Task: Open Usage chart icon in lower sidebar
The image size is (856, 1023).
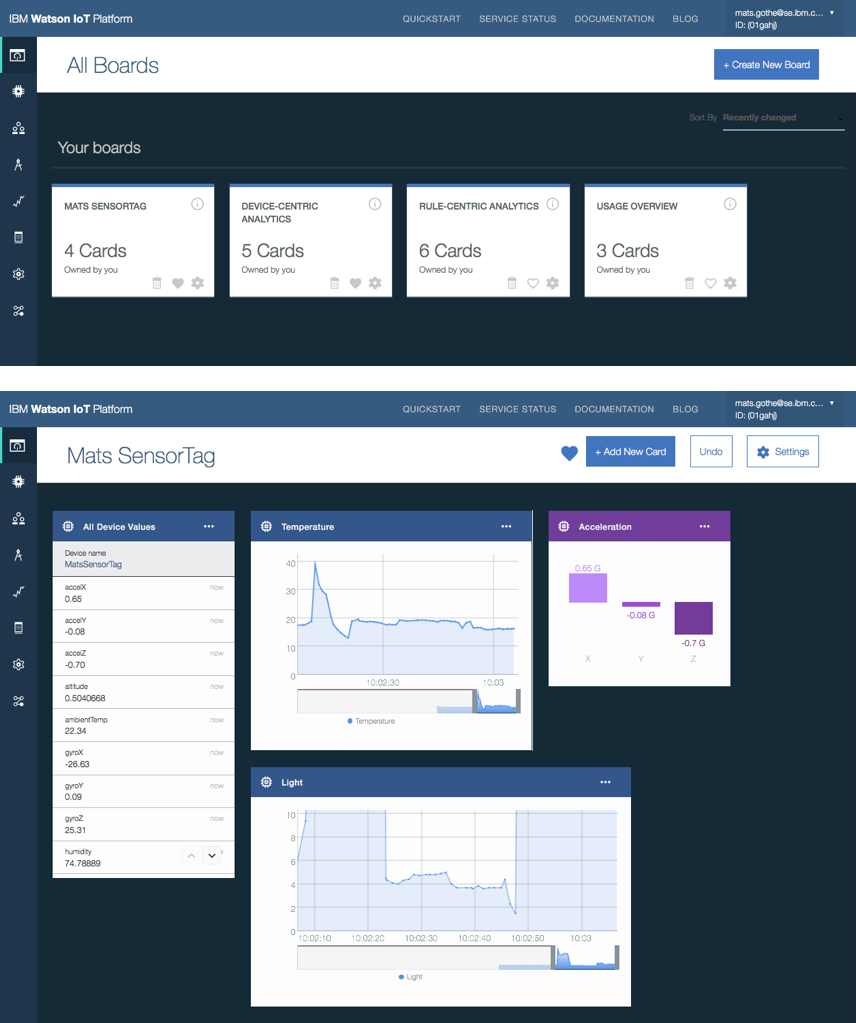Action: (x=18, y=591)
